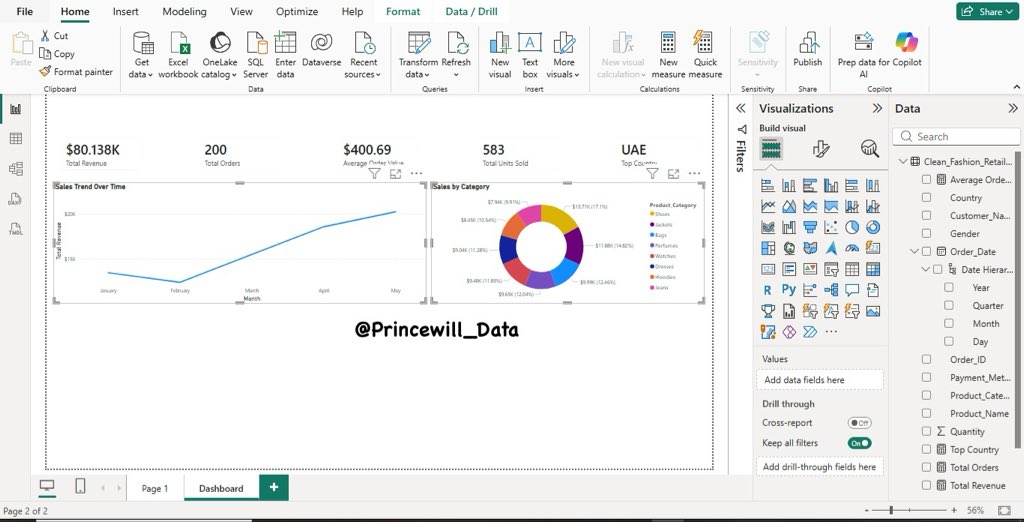1024x522 pixels.
Task: Check the Gender field checkbox
Action: (x=926, y=233)
